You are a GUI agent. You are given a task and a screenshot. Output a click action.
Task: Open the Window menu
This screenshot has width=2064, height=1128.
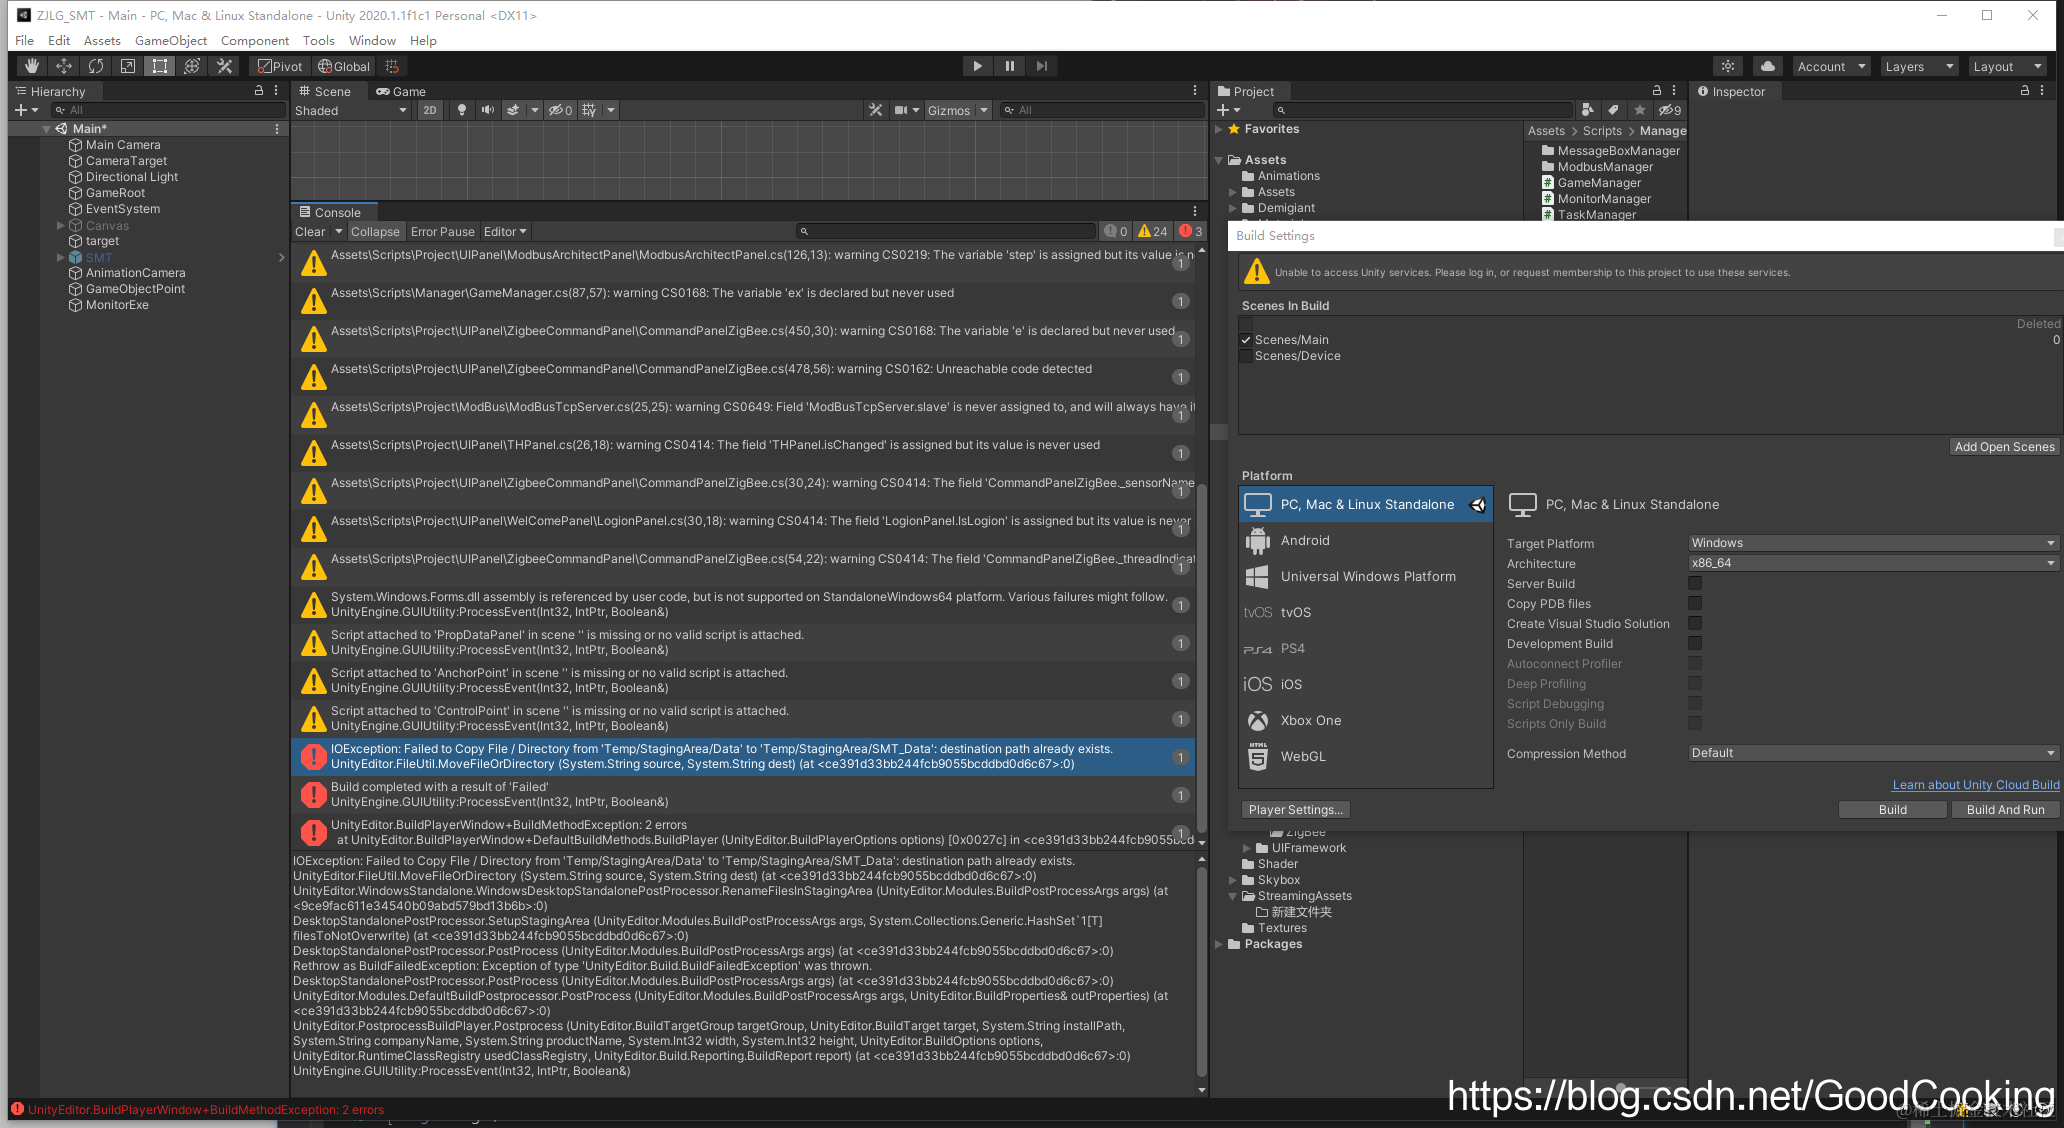(x=372, y=40)
